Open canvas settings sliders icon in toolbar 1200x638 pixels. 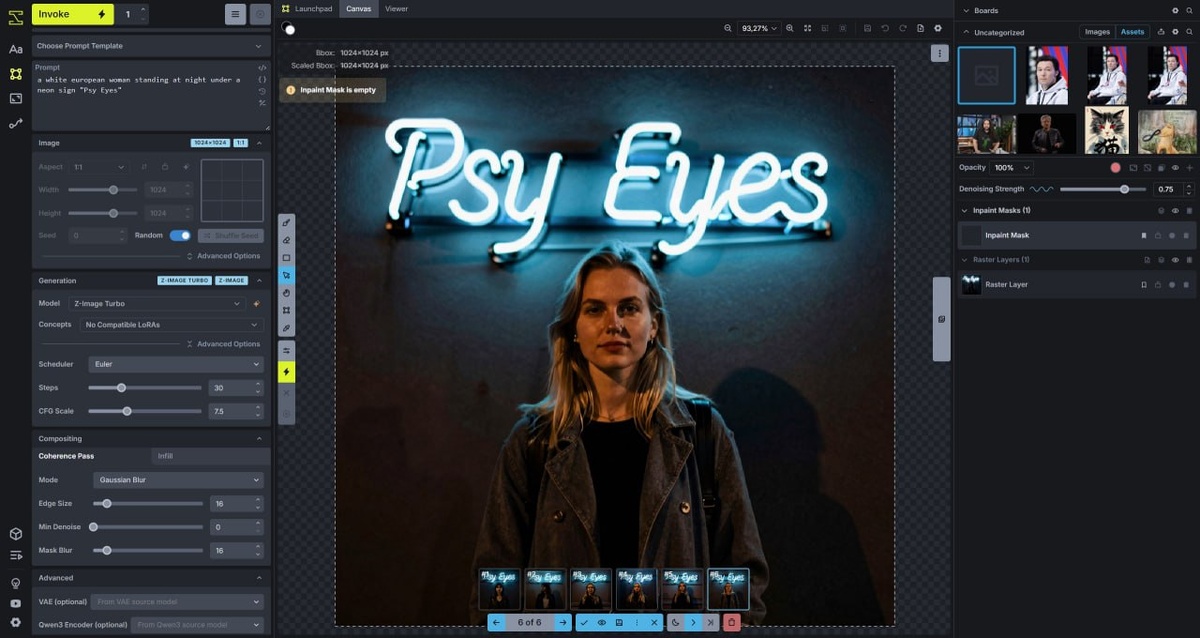pyautogui.click(x=286, y=350)
